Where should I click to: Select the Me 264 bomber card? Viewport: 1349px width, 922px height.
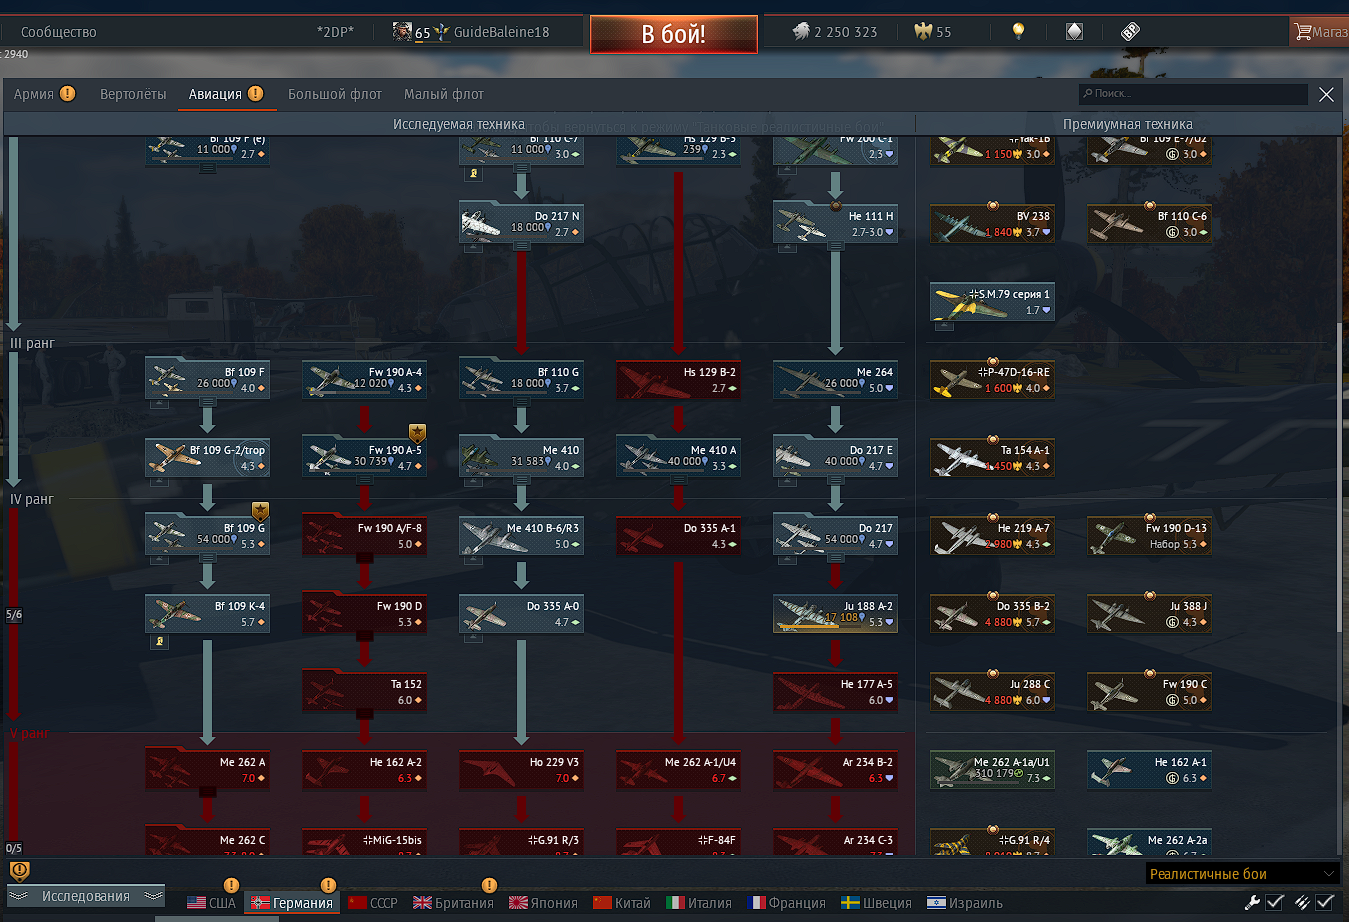(836, 380)
